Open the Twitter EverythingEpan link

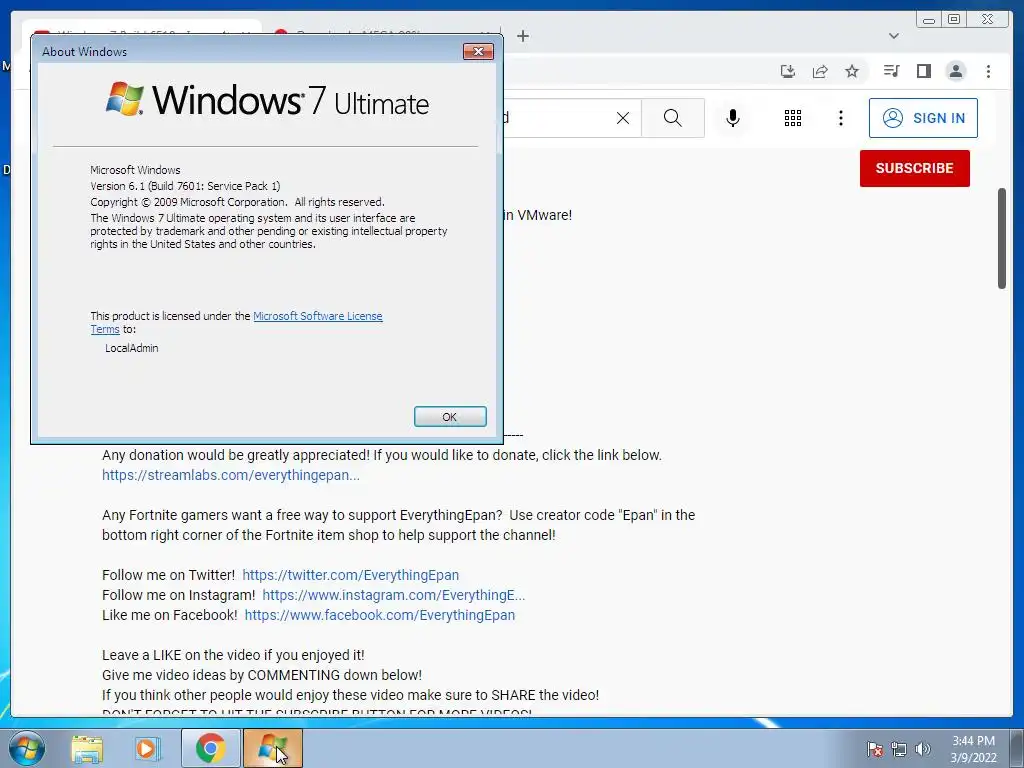point(351,575)
